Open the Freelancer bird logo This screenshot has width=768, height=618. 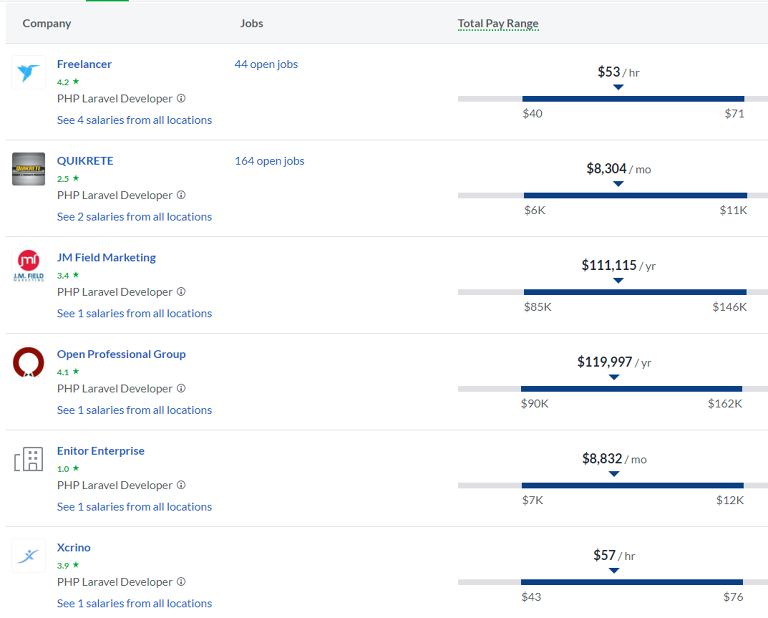pos(28,72)
